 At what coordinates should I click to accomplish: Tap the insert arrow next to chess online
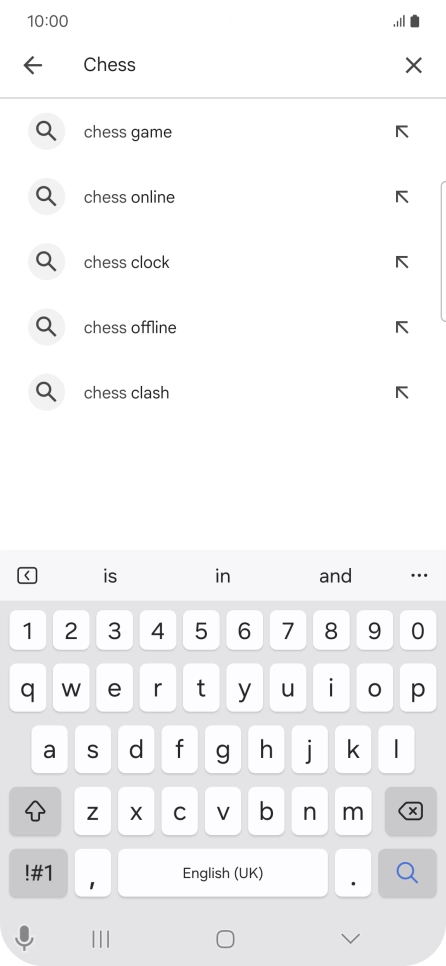pyautogui.click(x=402, y=197)
